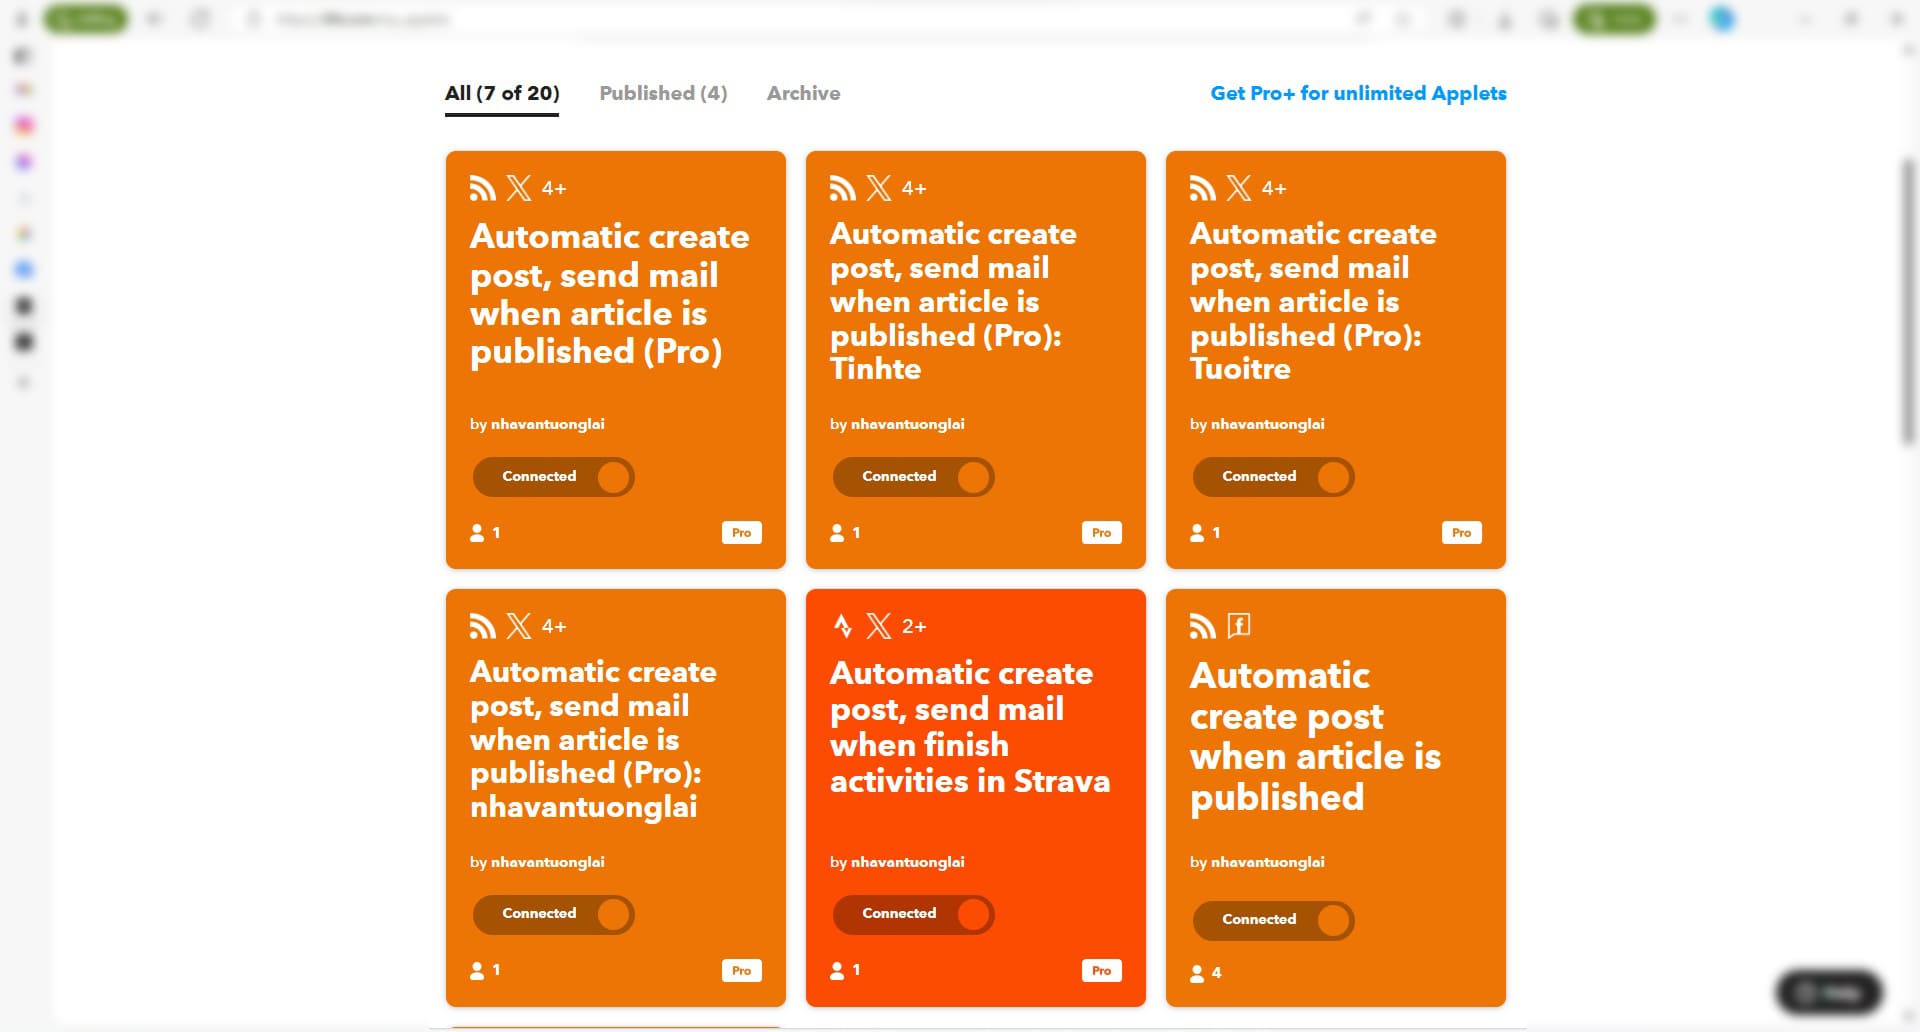The width and height of the screenshot is (1920, 1032).
Task: Click '4+' count on '(Pro): nhavantuonglai' card
Action: 554,626
